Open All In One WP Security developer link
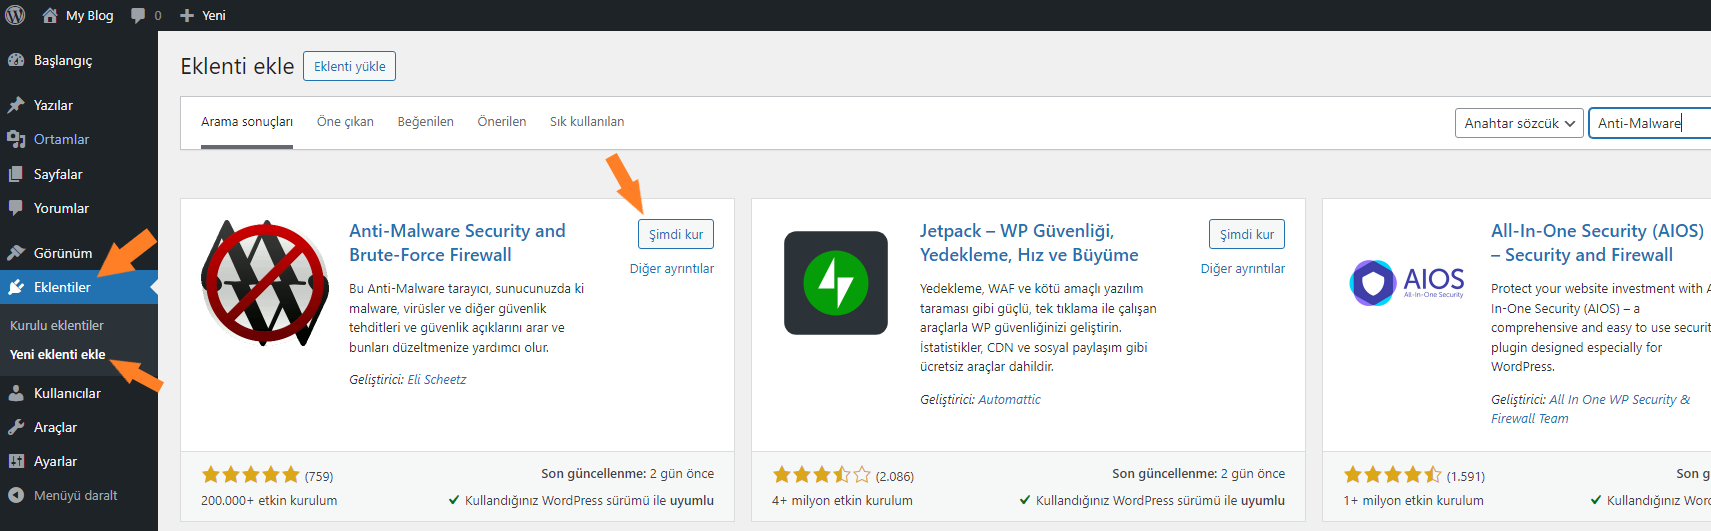 tap(1590, 409)
